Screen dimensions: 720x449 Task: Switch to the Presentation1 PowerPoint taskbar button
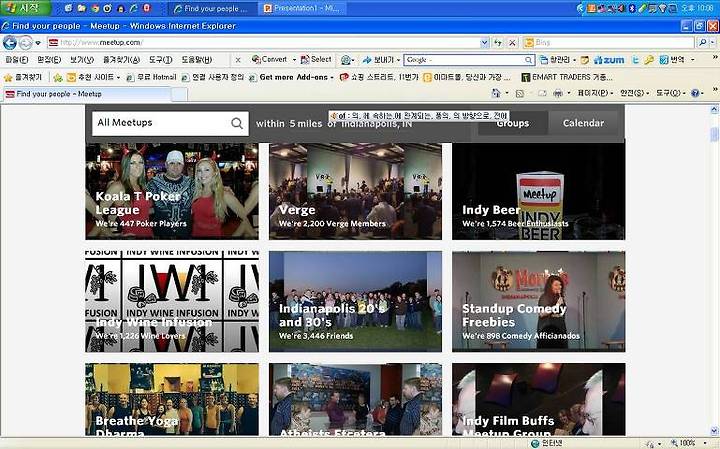point(303,8)
